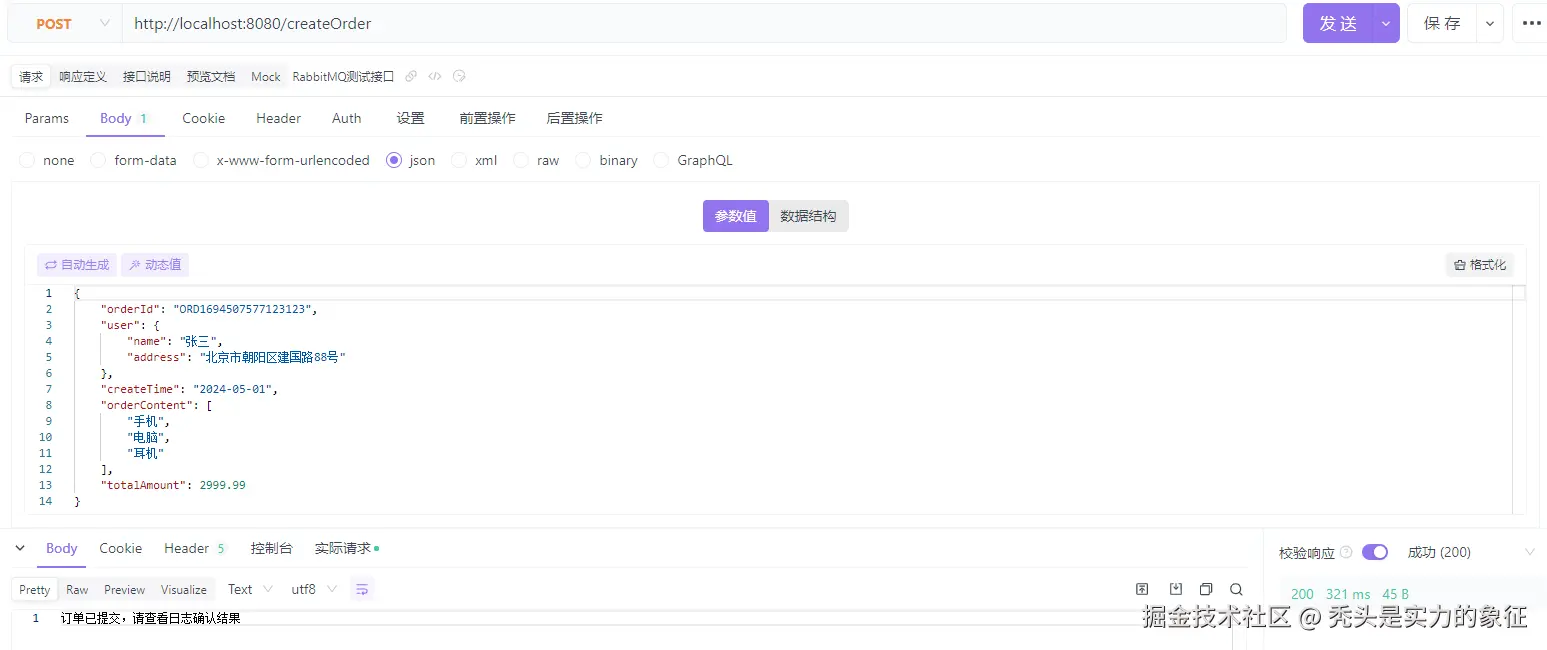This screenshot has height=650, width=1547.
Task: Copy the response body using copy icon
Action: tap(1206, 589)
